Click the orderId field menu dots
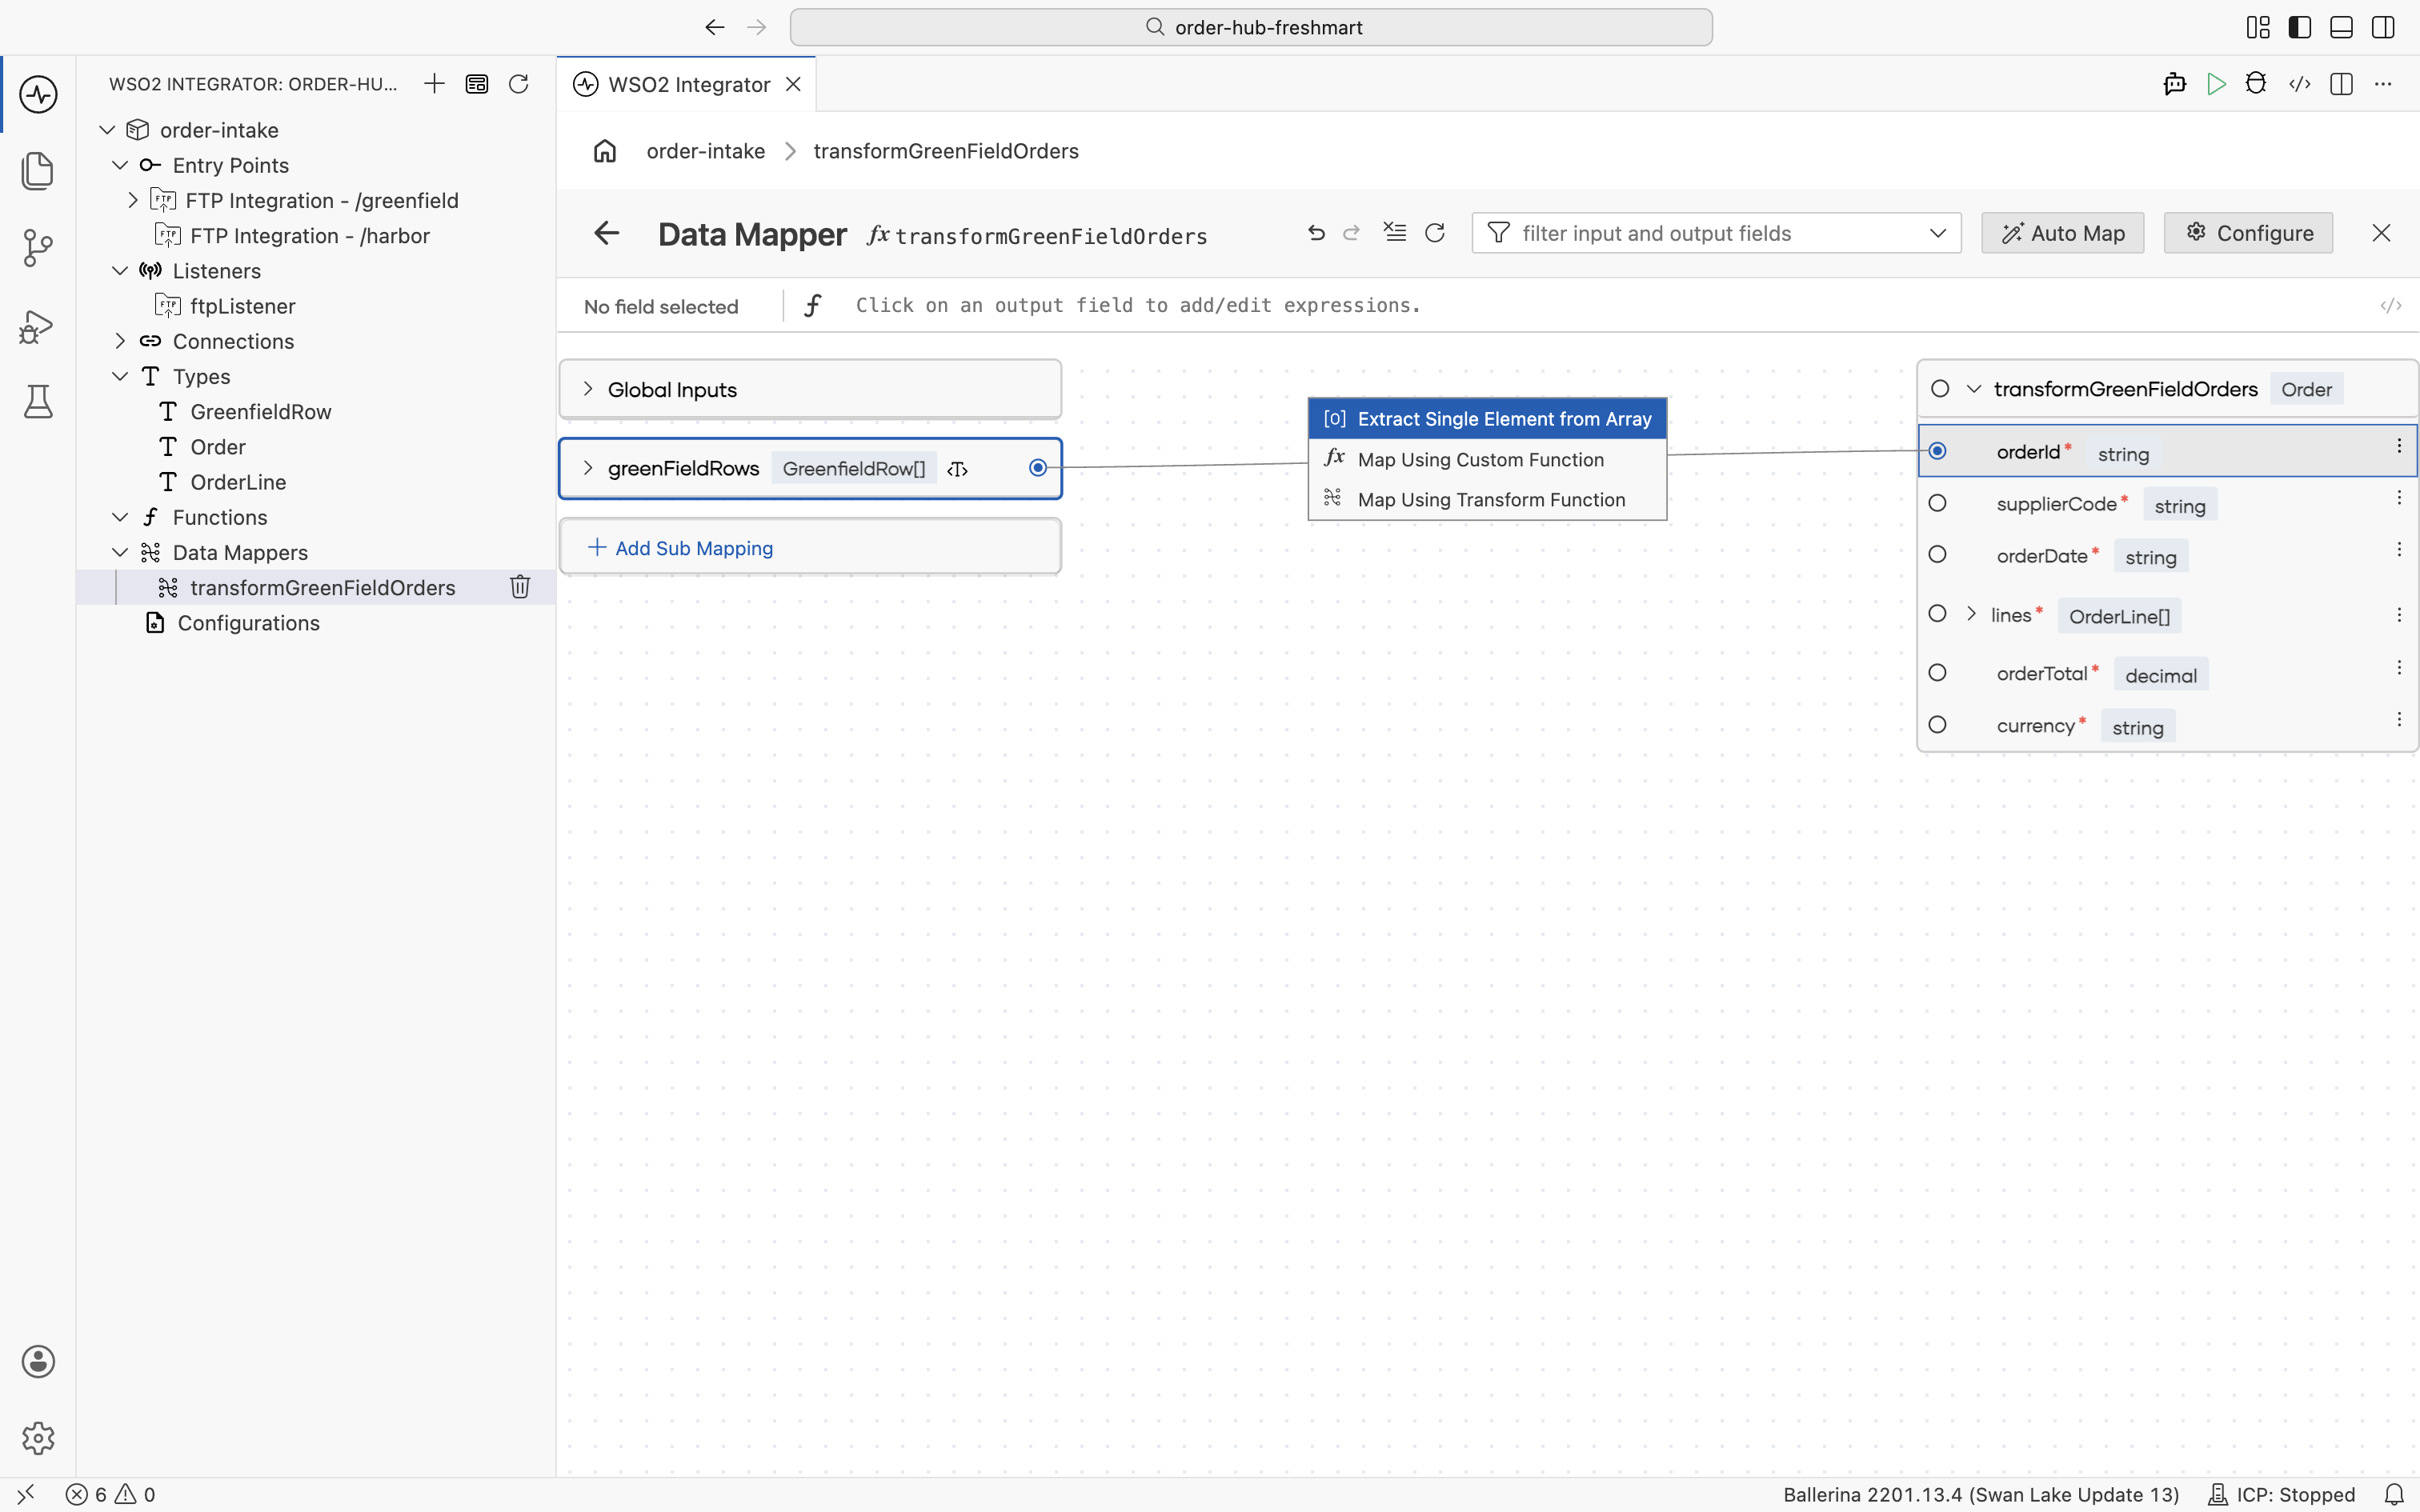Image resolution: width=2420 pixels, height=1512 pixels. point(2399,446)
